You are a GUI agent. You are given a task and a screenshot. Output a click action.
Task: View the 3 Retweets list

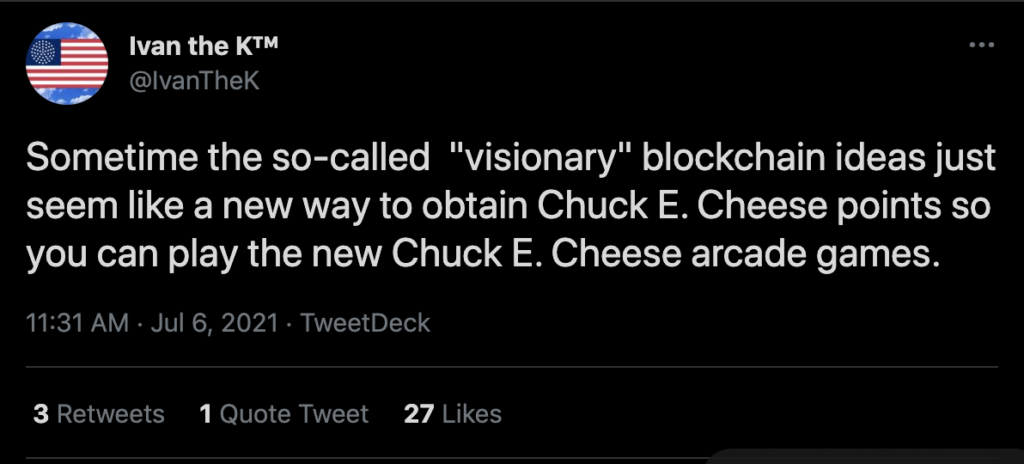pos(99,414)
